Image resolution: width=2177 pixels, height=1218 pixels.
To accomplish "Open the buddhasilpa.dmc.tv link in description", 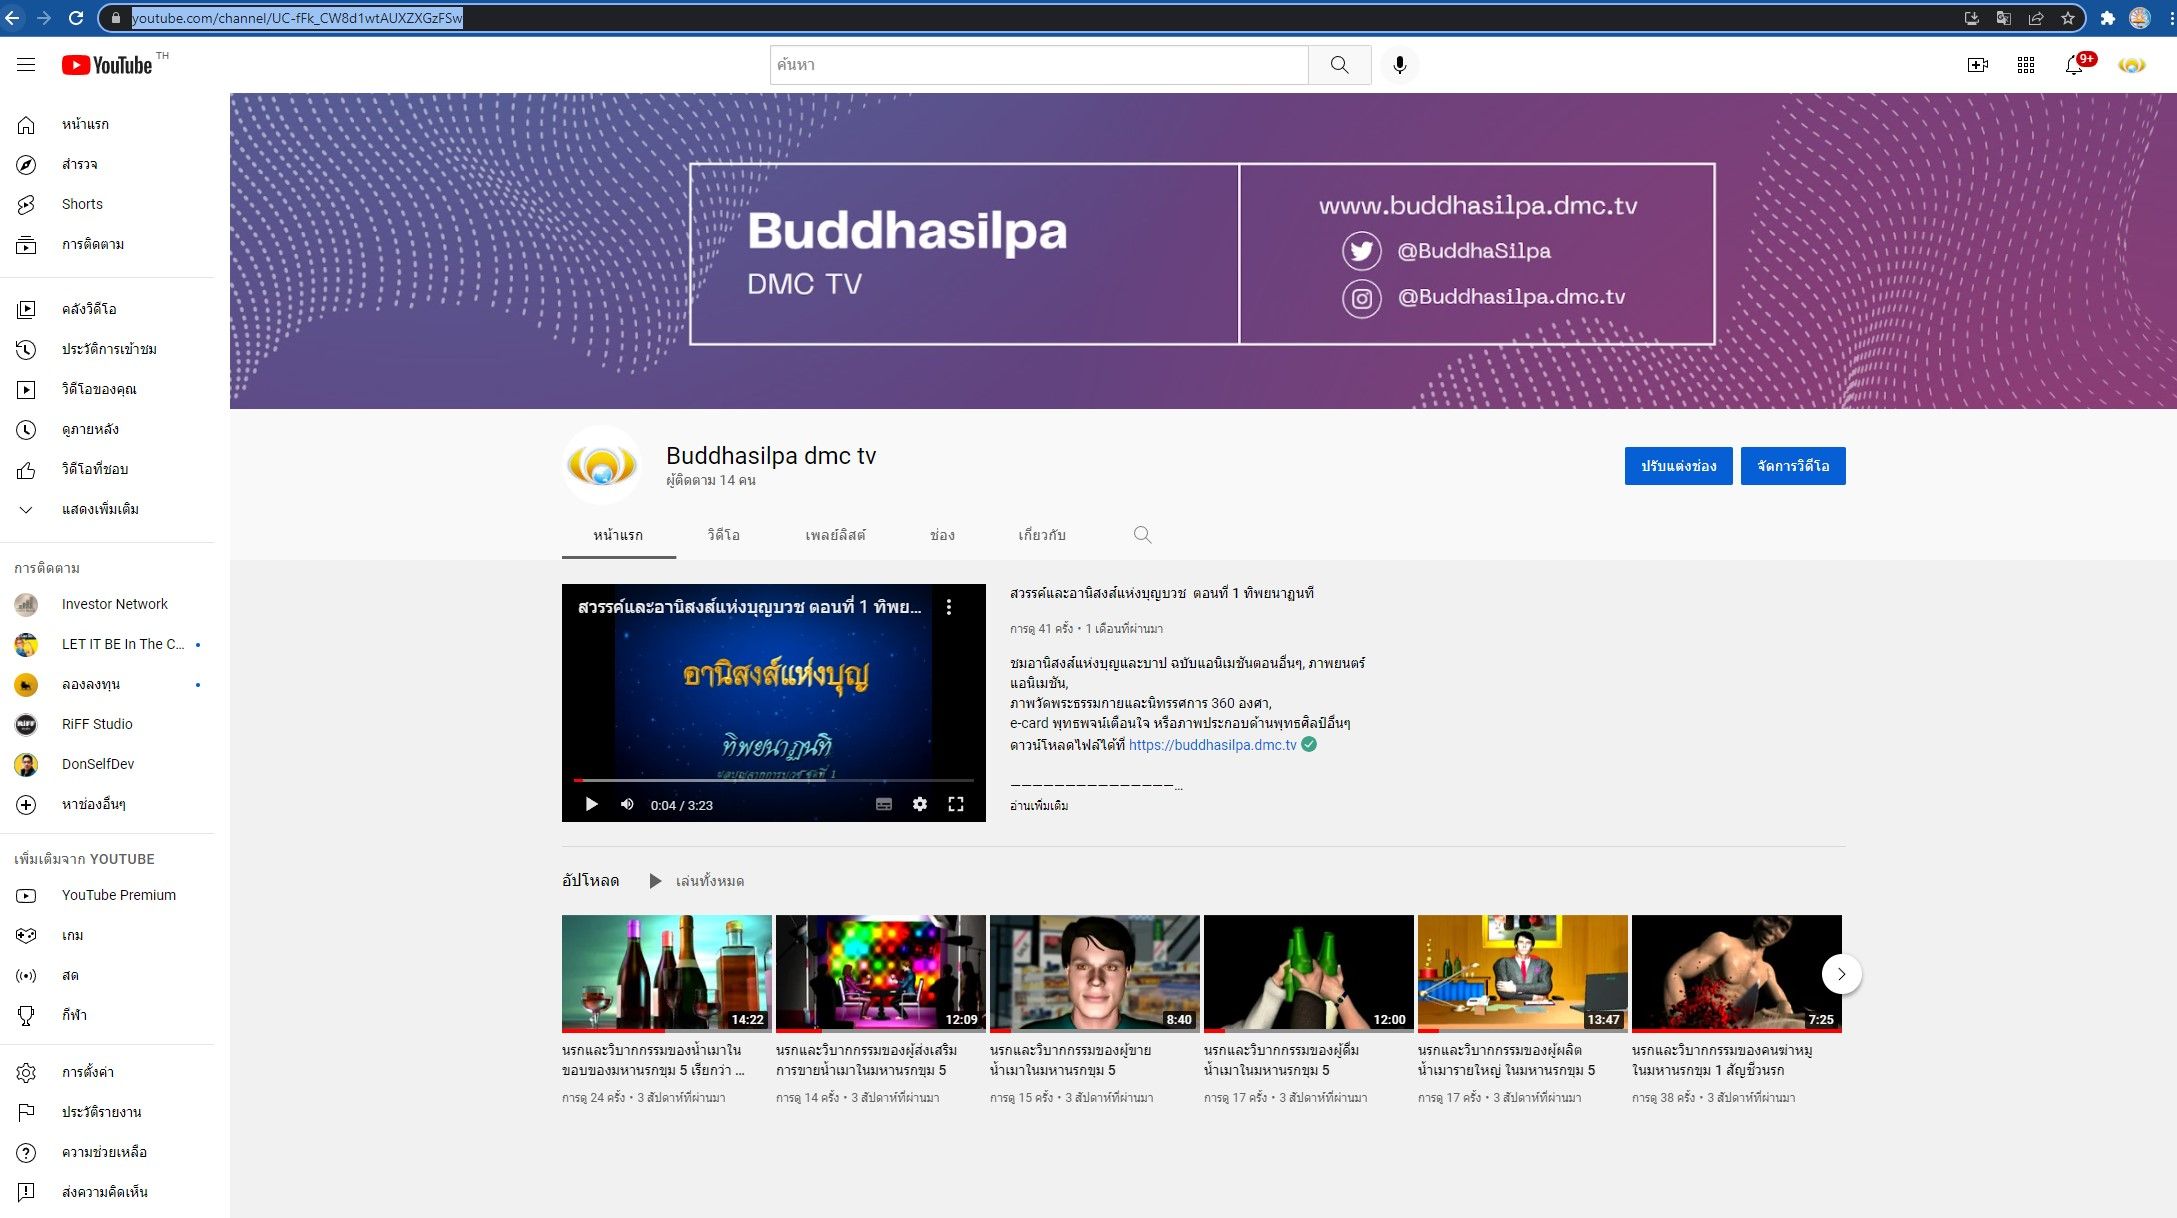I will click(x=1212, y=745).
